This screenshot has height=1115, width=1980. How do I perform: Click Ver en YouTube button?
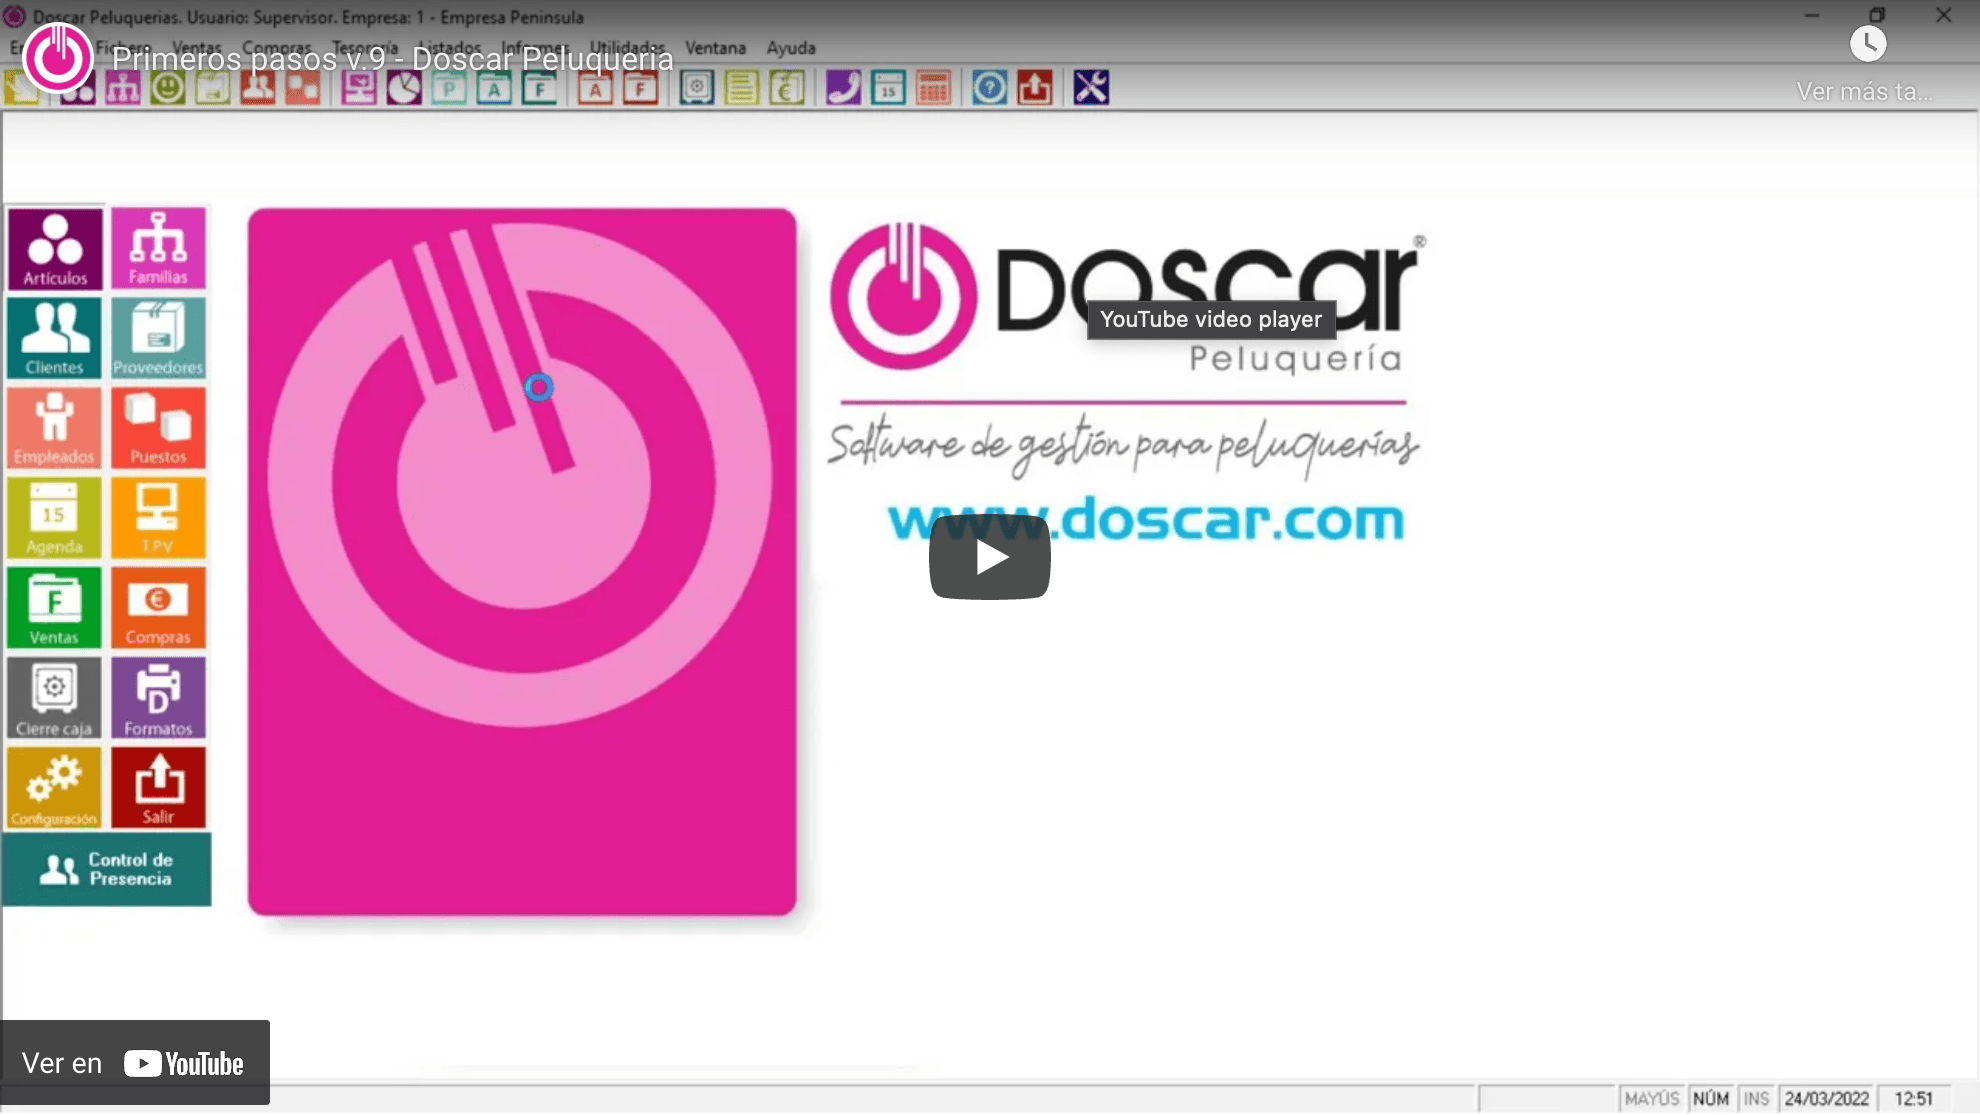tap(135, 1063)
